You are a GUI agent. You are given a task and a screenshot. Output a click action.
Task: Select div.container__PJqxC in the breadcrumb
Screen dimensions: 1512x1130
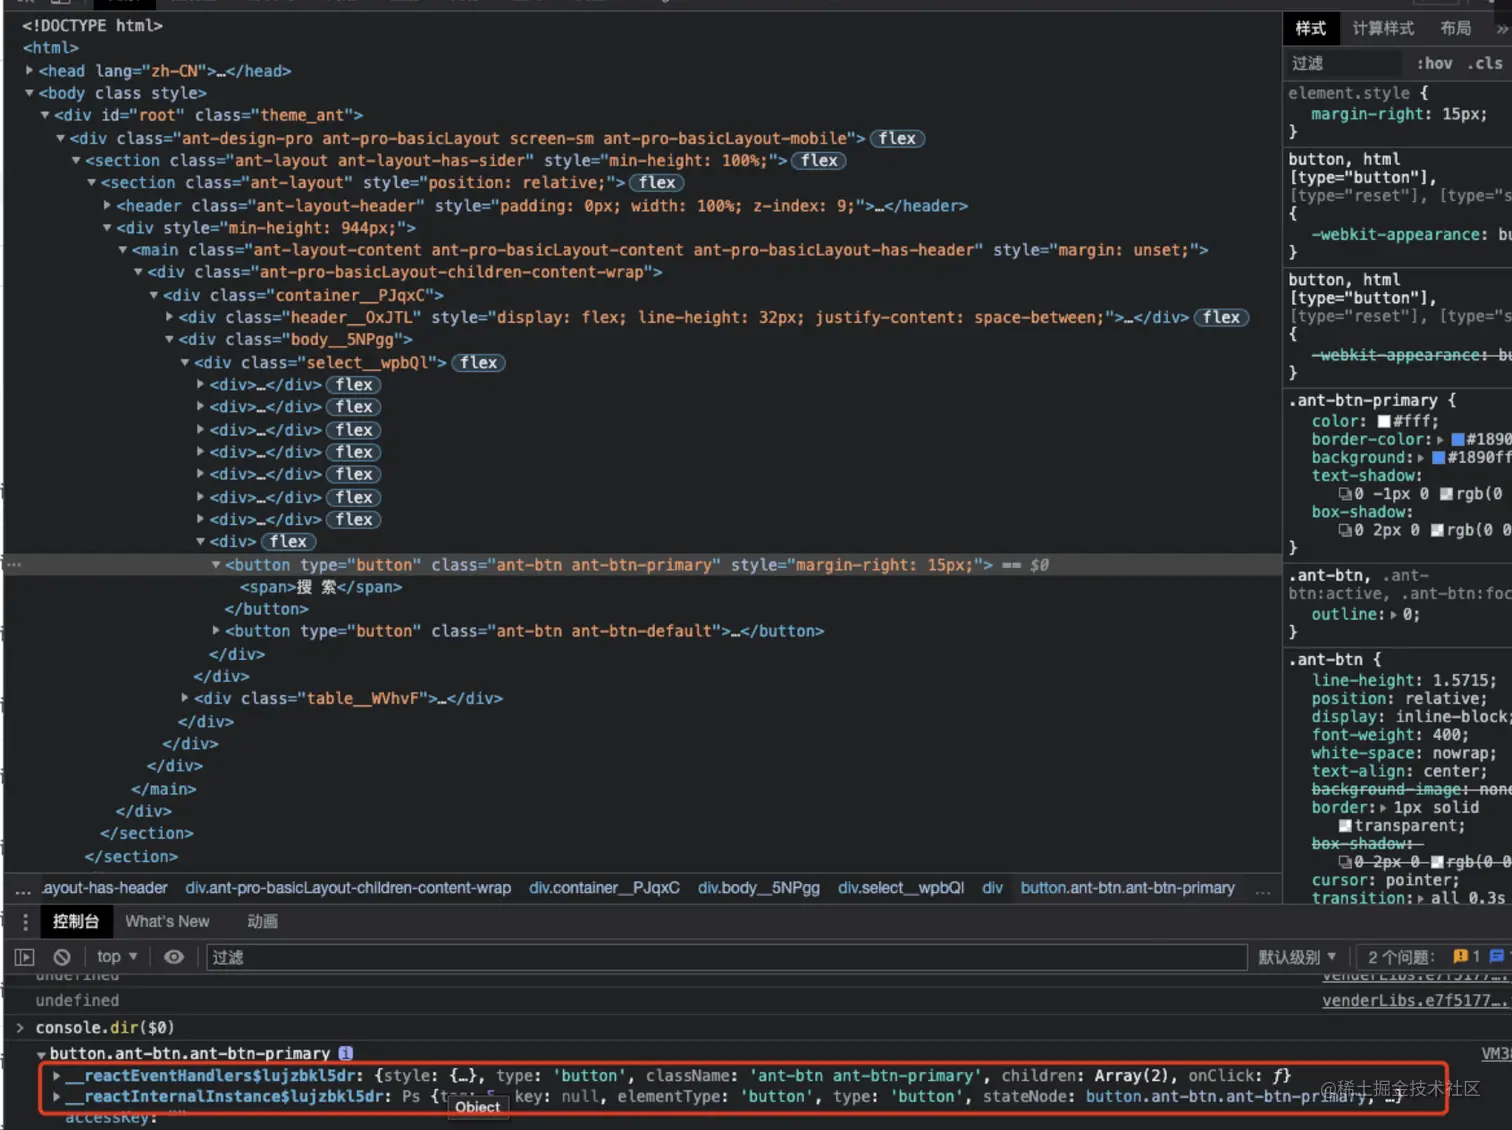click(604, 888)
